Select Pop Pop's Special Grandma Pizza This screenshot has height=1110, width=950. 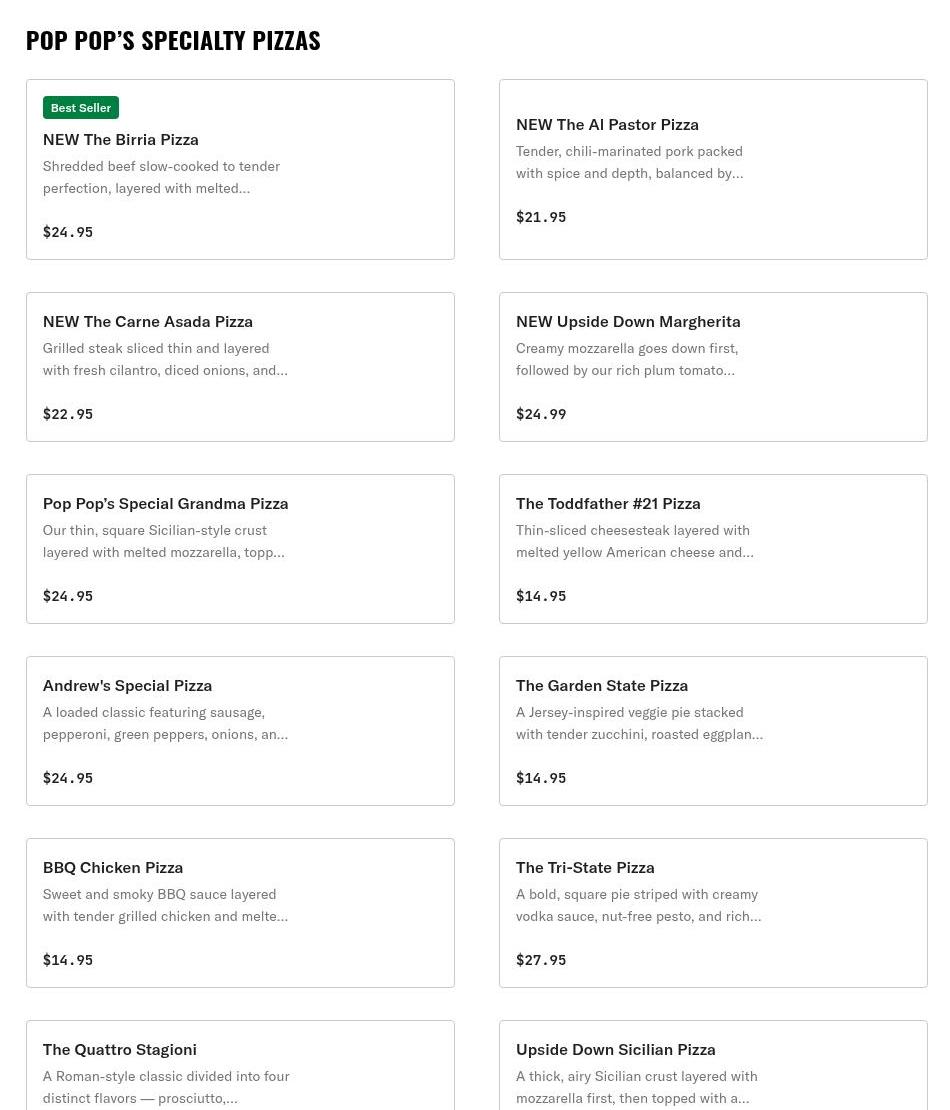click(x=240, y=549)
